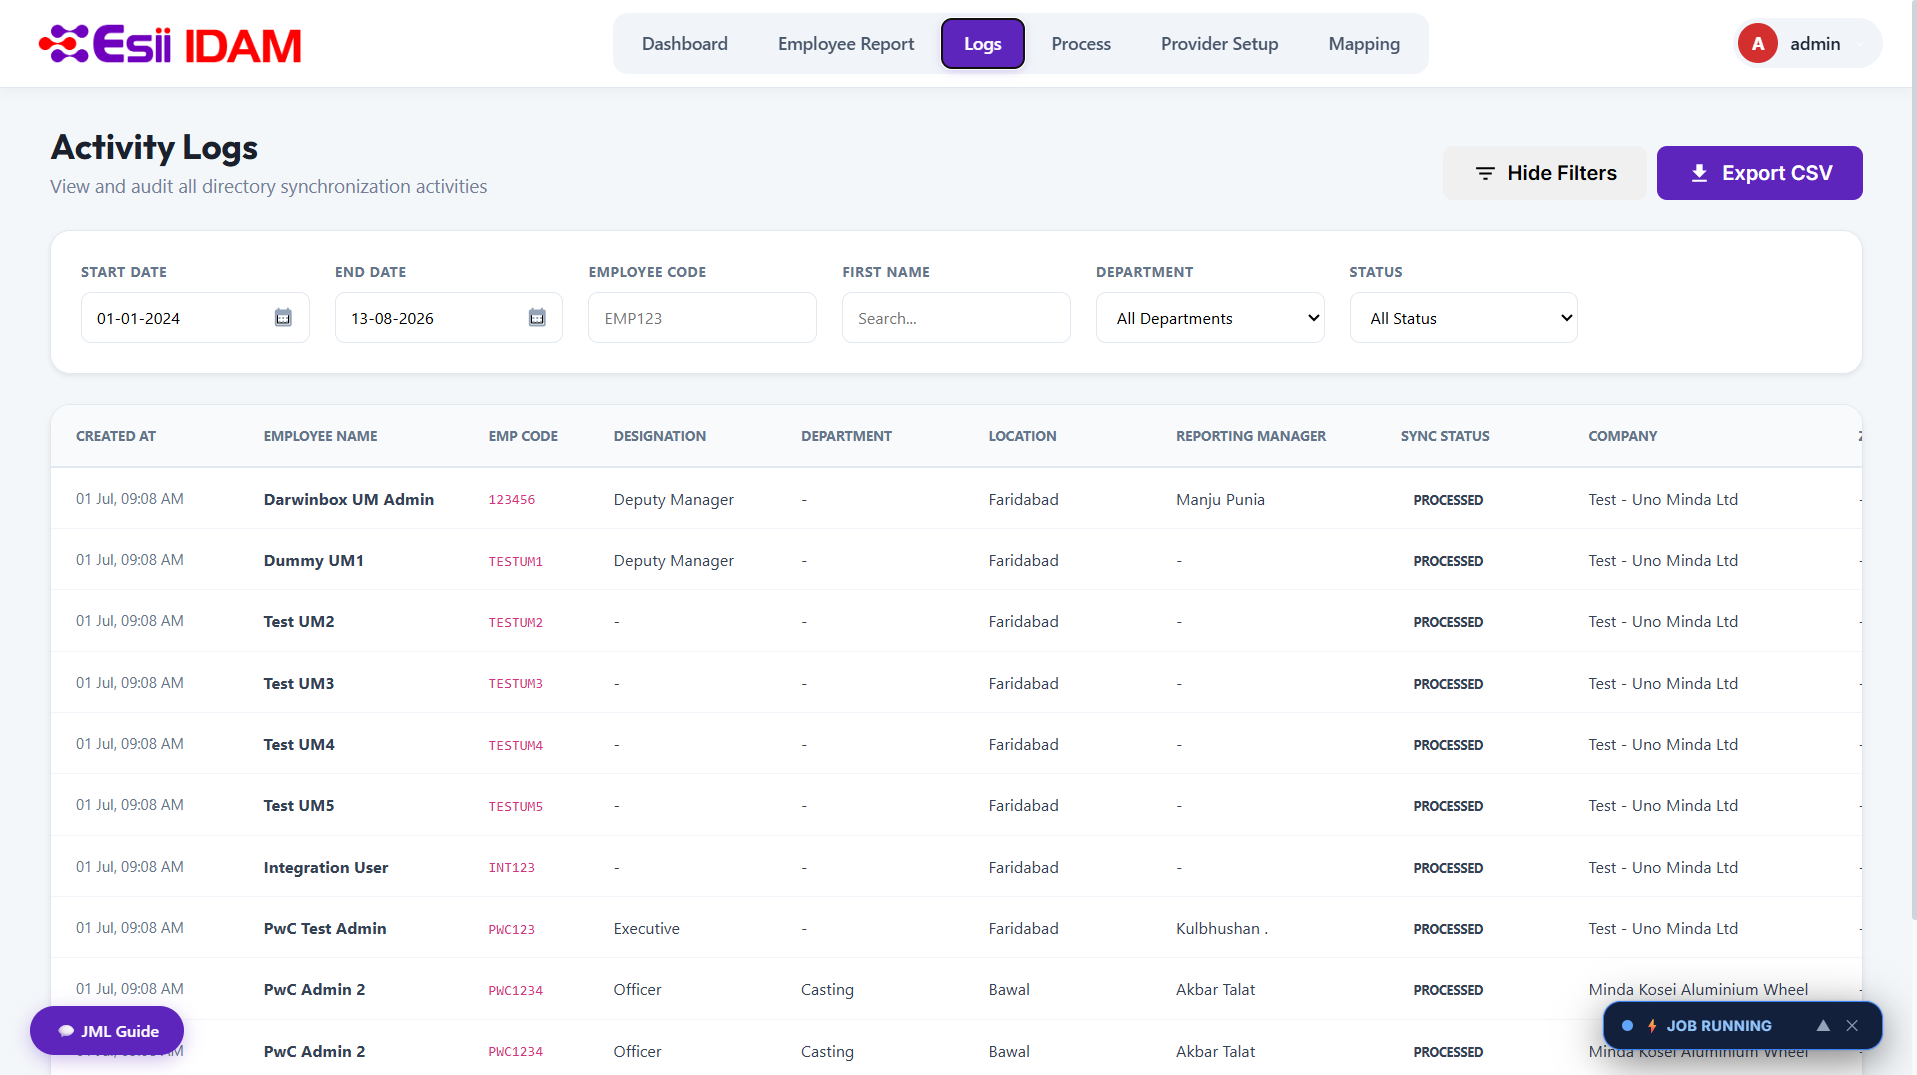Click the Sync Status column header

1444,436
